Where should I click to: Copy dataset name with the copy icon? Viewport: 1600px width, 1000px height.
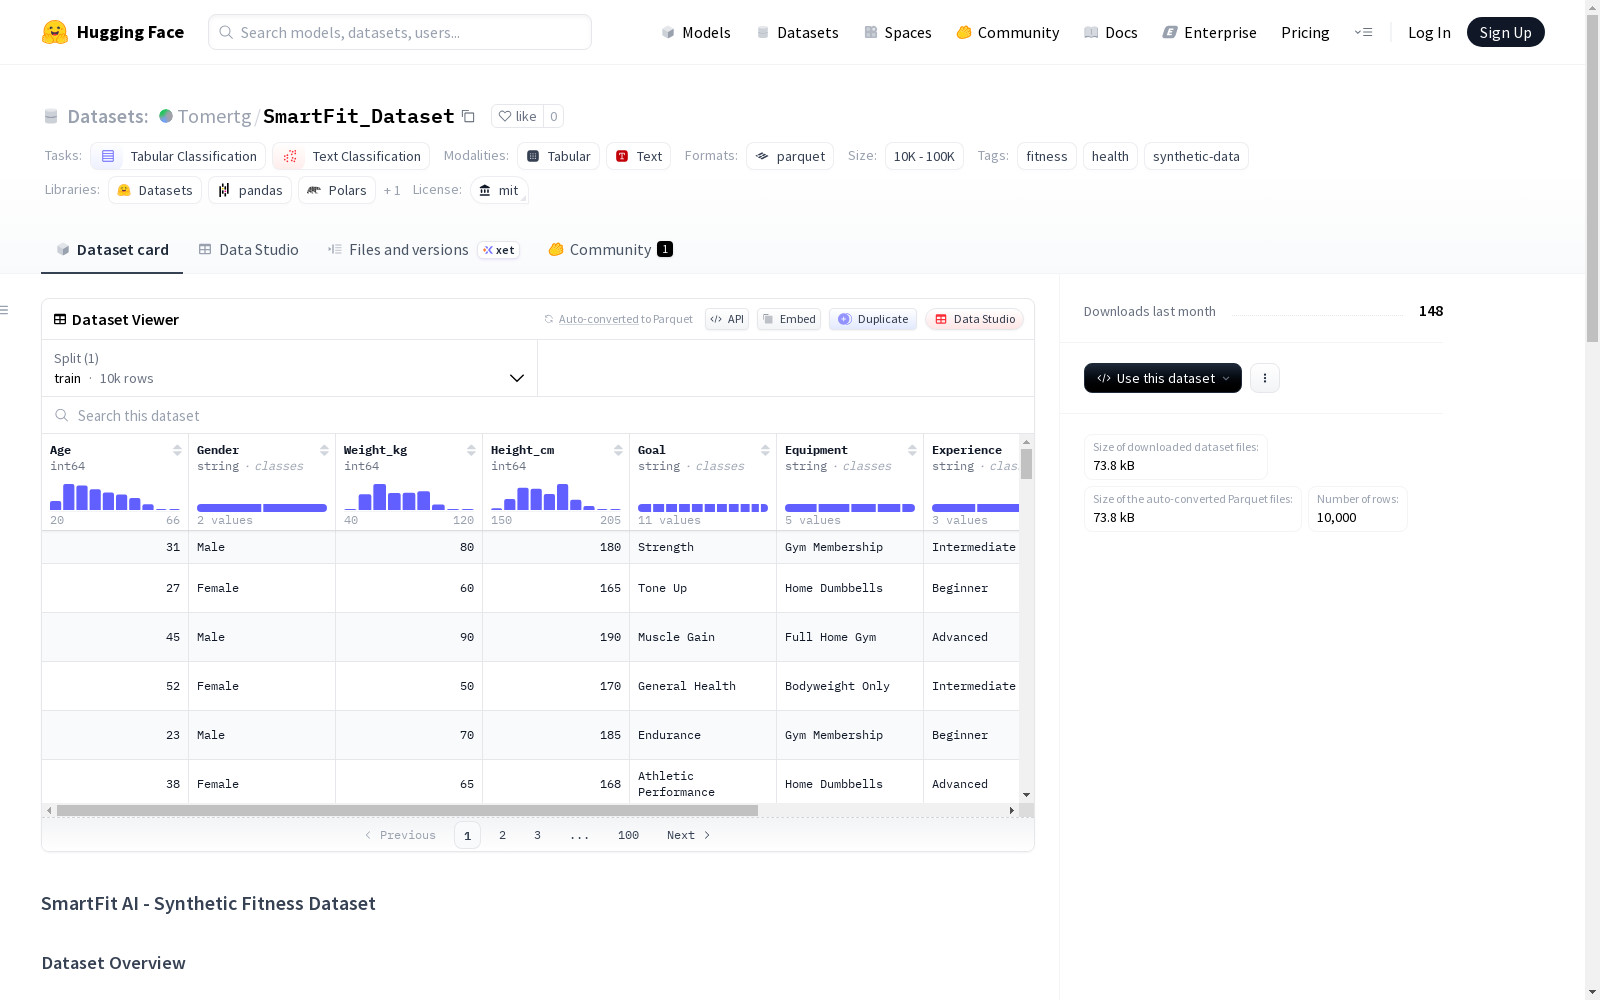468,116
